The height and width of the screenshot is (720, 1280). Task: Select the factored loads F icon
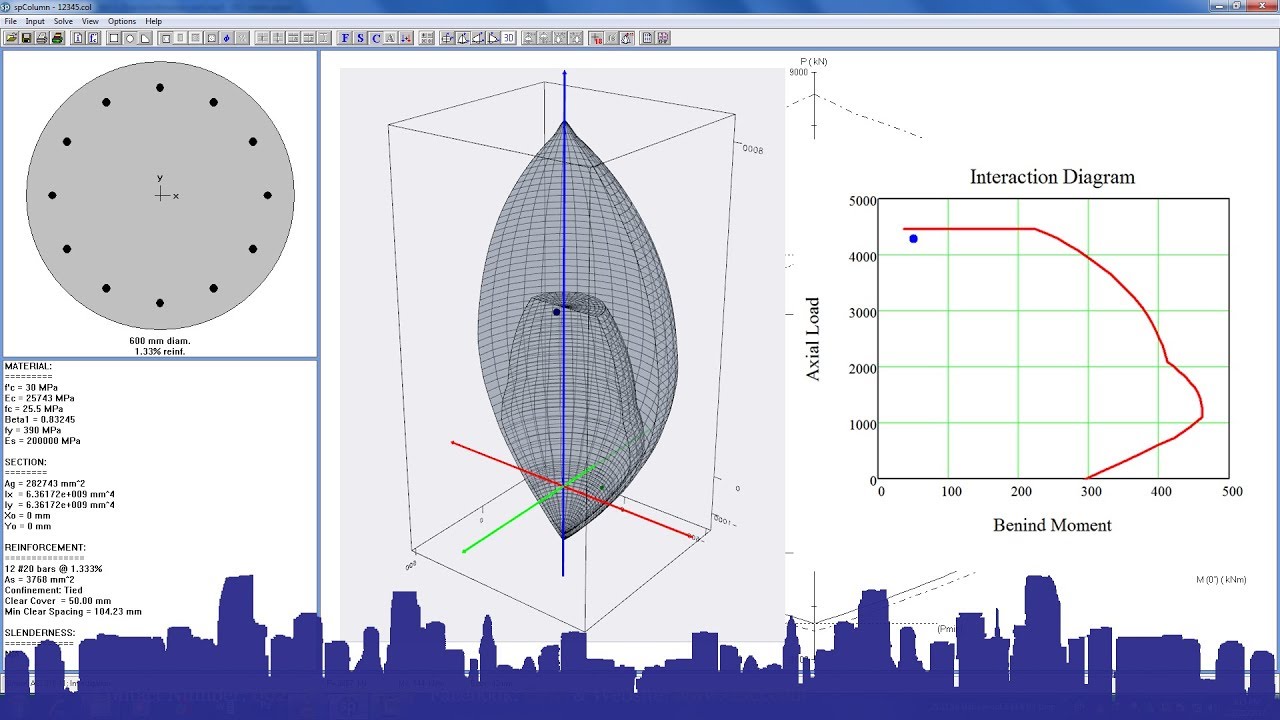click(345, 38)
